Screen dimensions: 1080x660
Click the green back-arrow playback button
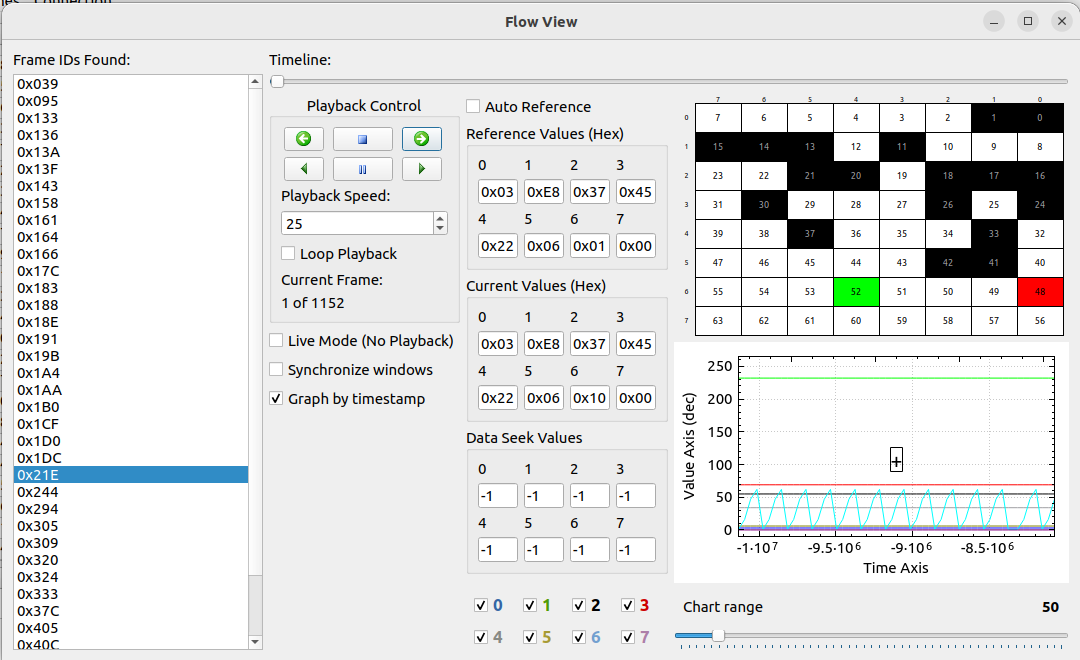click(x=304, y=138)
